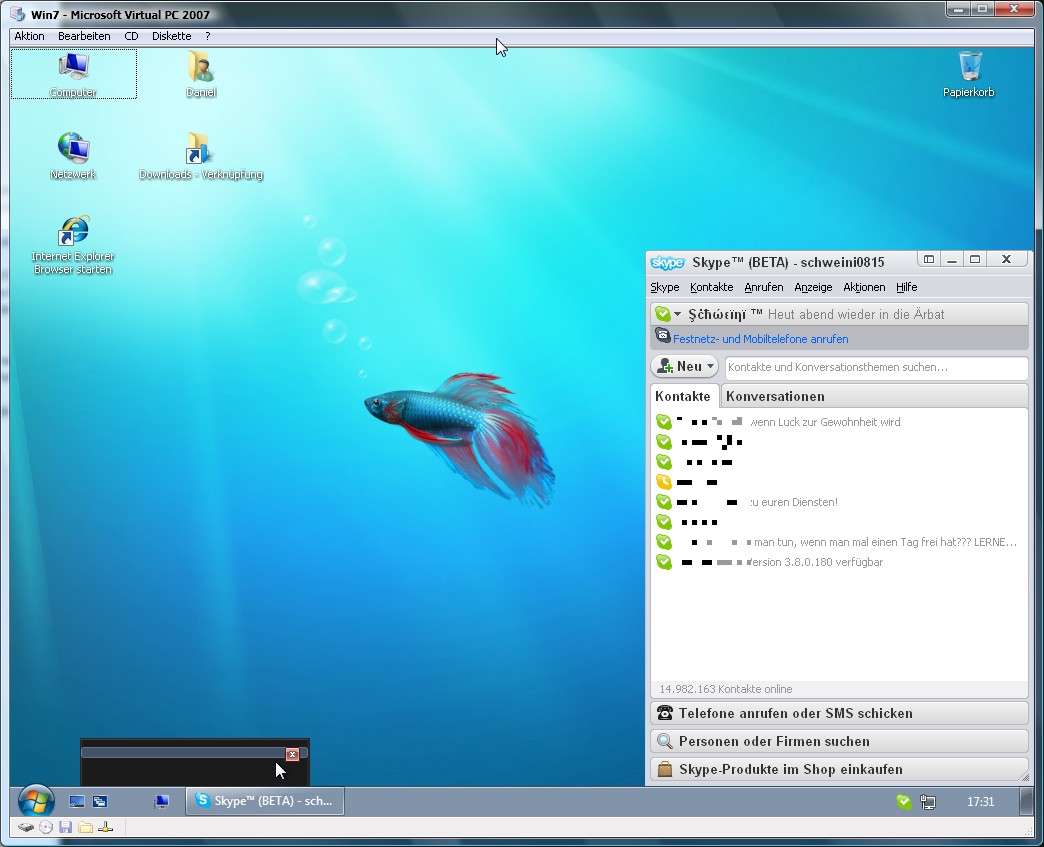This screenshot has width=1044, height=847.
Task: Open the Neu dropdown button
Action: (x=684, y=366)
